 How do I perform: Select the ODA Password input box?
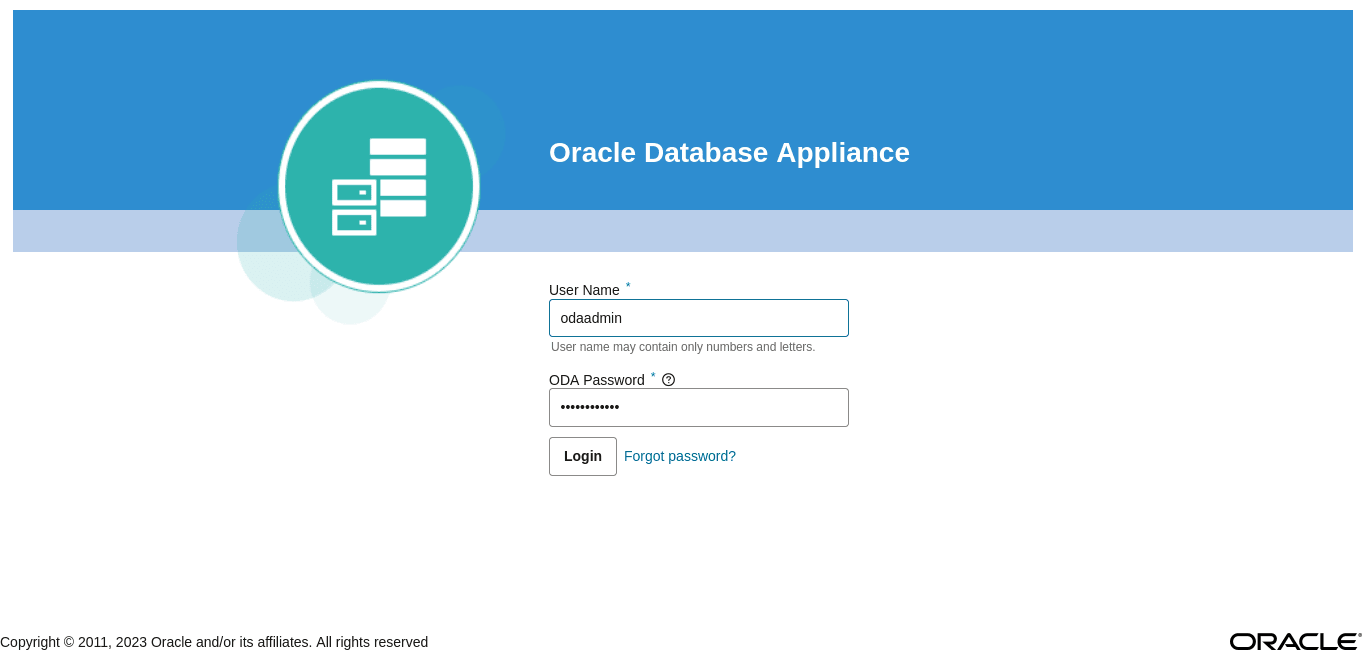tap(698, 407)
